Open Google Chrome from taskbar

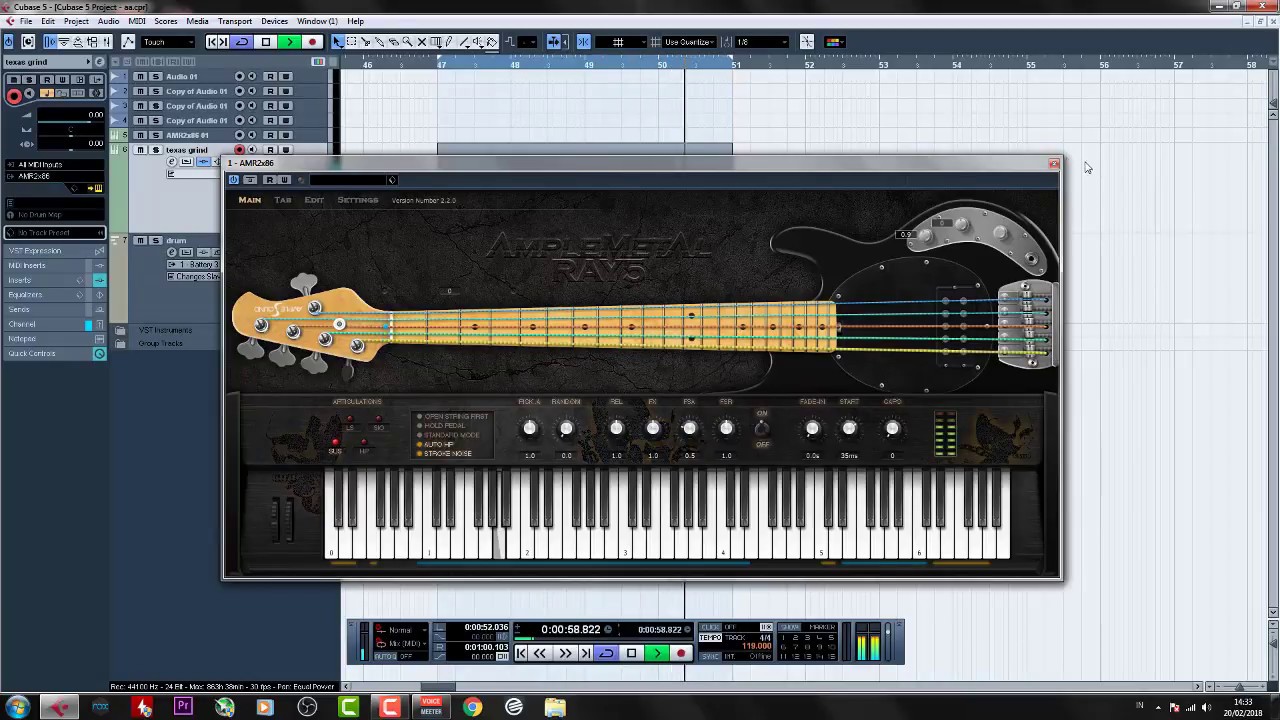472,708
